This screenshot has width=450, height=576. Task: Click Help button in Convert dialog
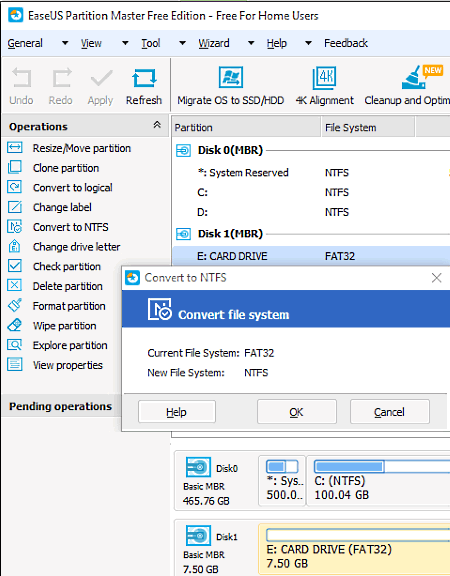[x=177, y=412]
